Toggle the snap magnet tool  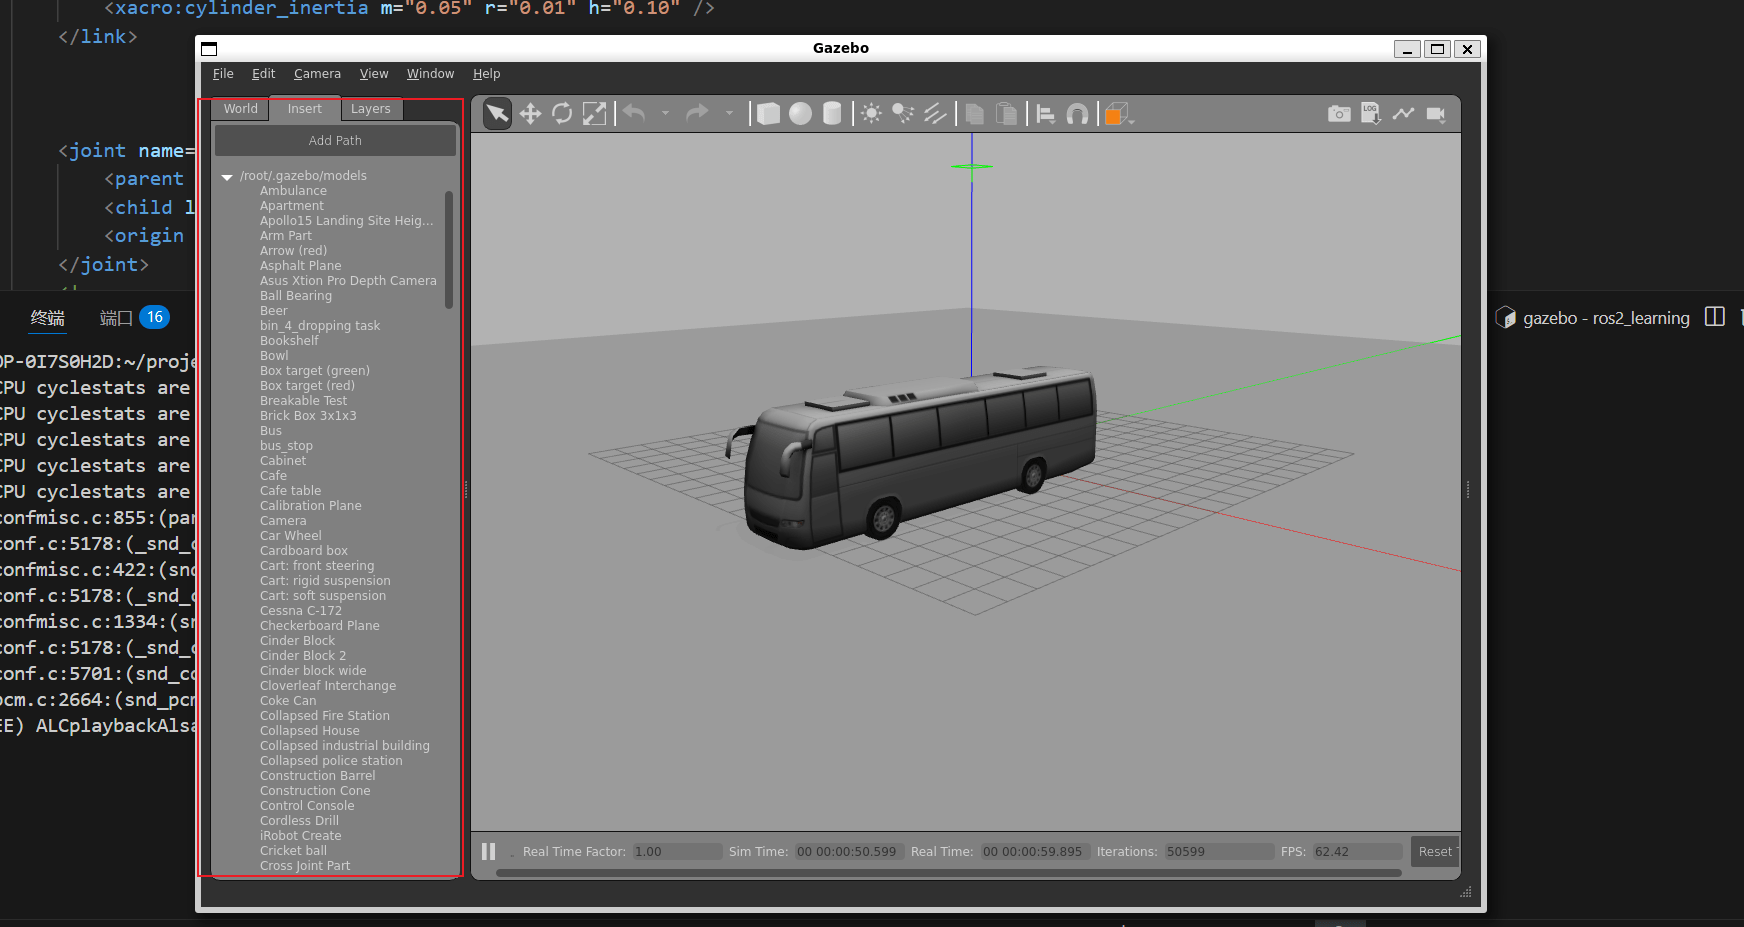click(1077, 114)
